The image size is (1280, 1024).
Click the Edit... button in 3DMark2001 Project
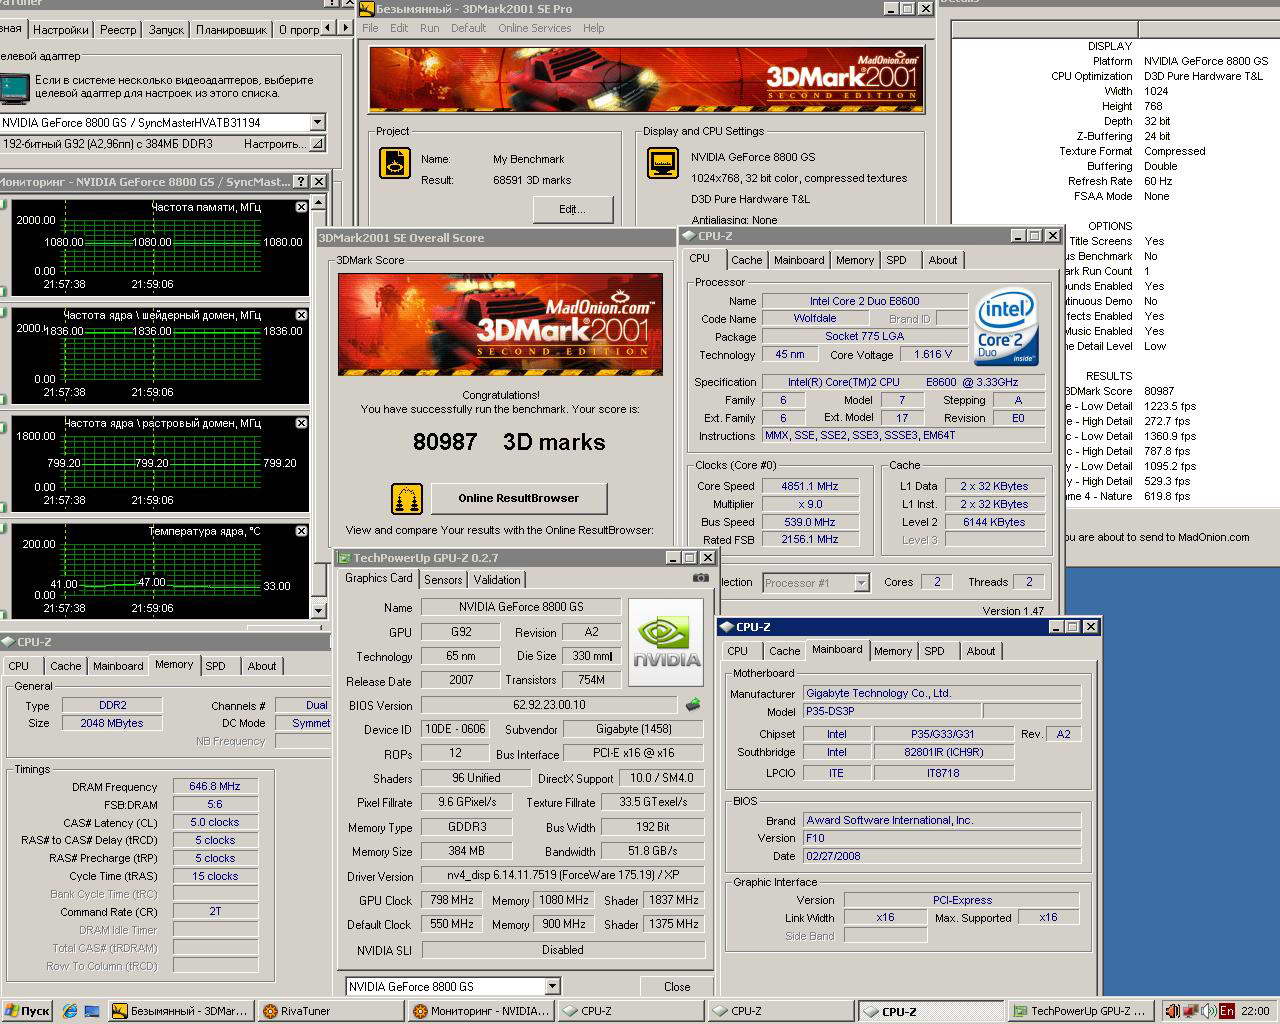click(x=572, y=209)
